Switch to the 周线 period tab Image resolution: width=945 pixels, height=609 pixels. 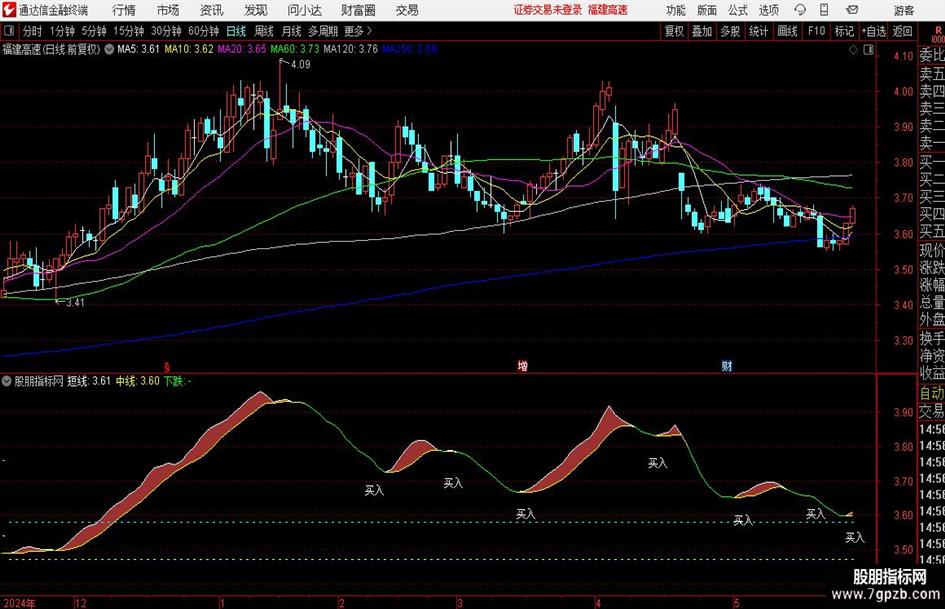263,31
